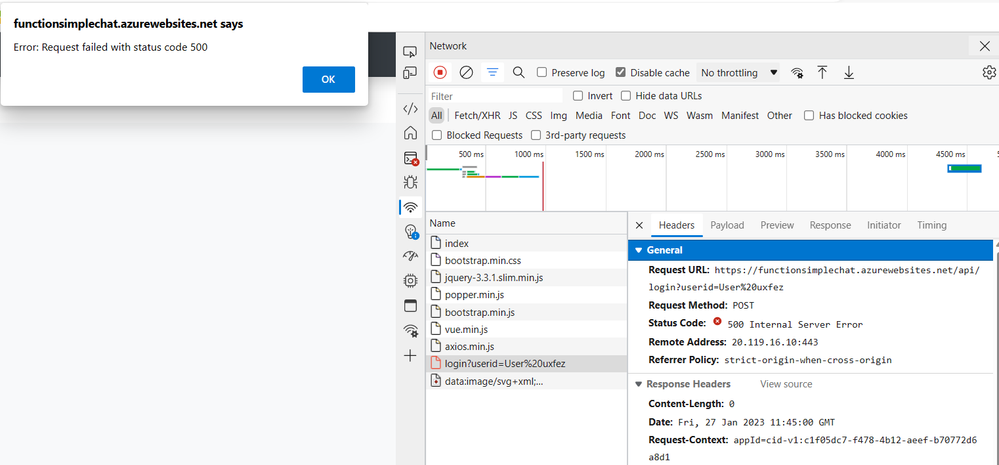Image resolution: width=999 pixels, height=465 pixels.
Task: Filter by Other requests
Action: pyautogui.click(x=779, y=115)
